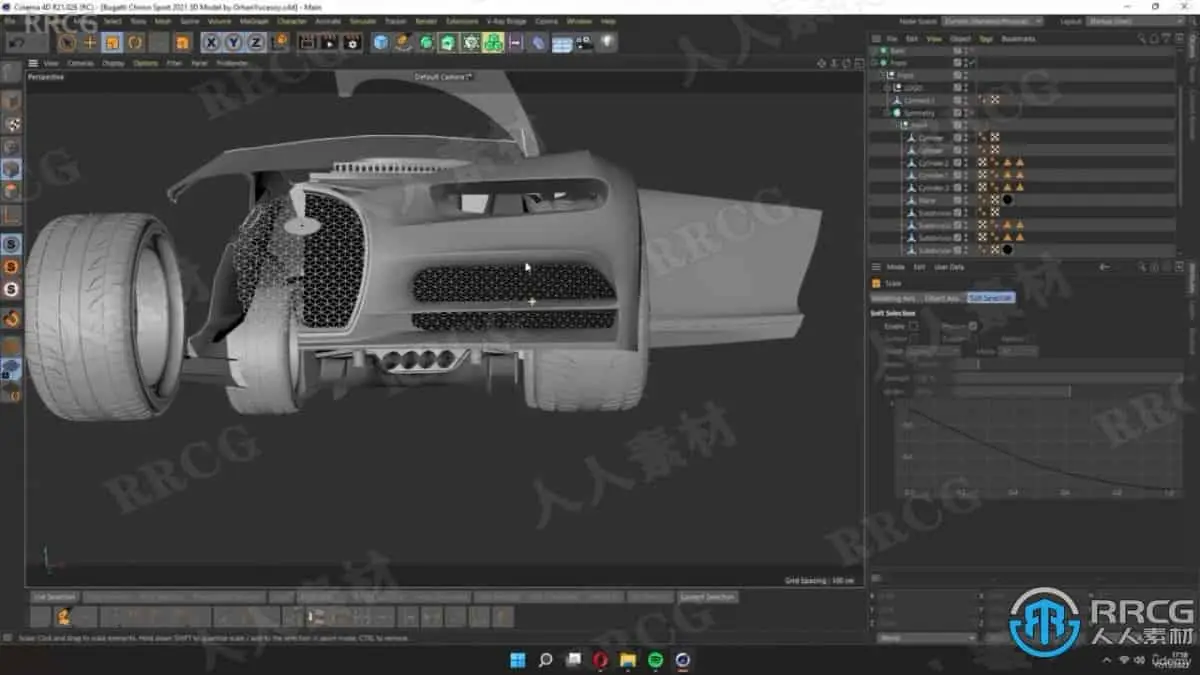
Task: Toggle the X axis lock
Action: pos(211,42)
